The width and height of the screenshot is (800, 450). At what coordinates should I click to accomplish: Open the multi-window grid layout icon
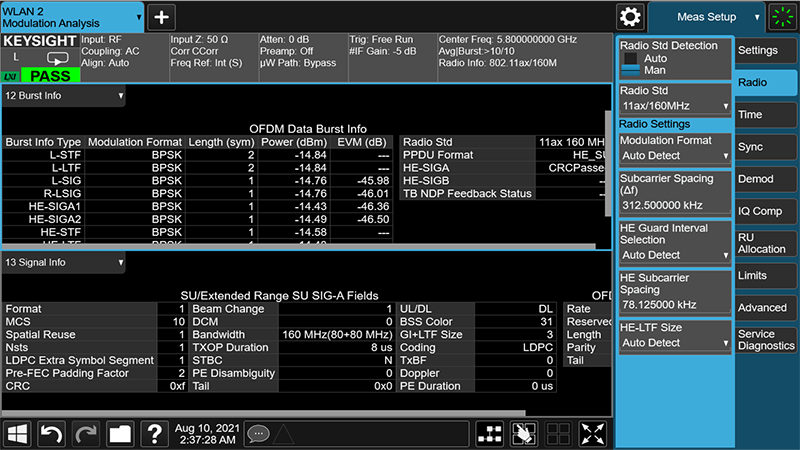pos(558,434)
